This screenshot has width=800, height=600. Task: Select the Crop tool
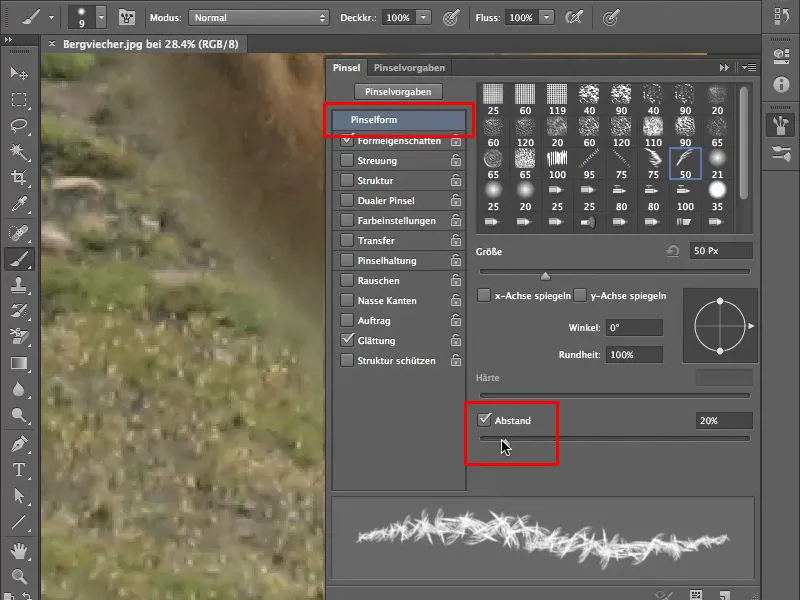click(x=19, y=178)
